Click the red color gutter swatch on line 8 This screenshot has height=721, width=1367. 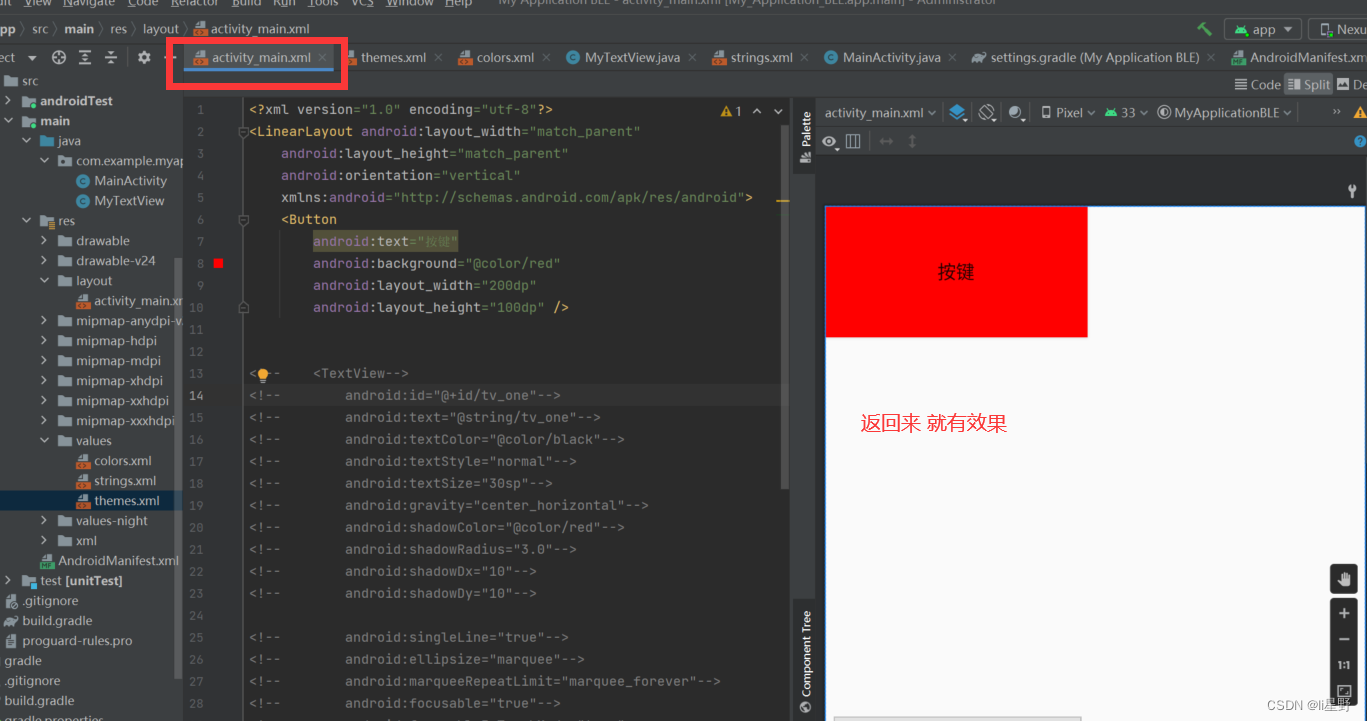218,263
